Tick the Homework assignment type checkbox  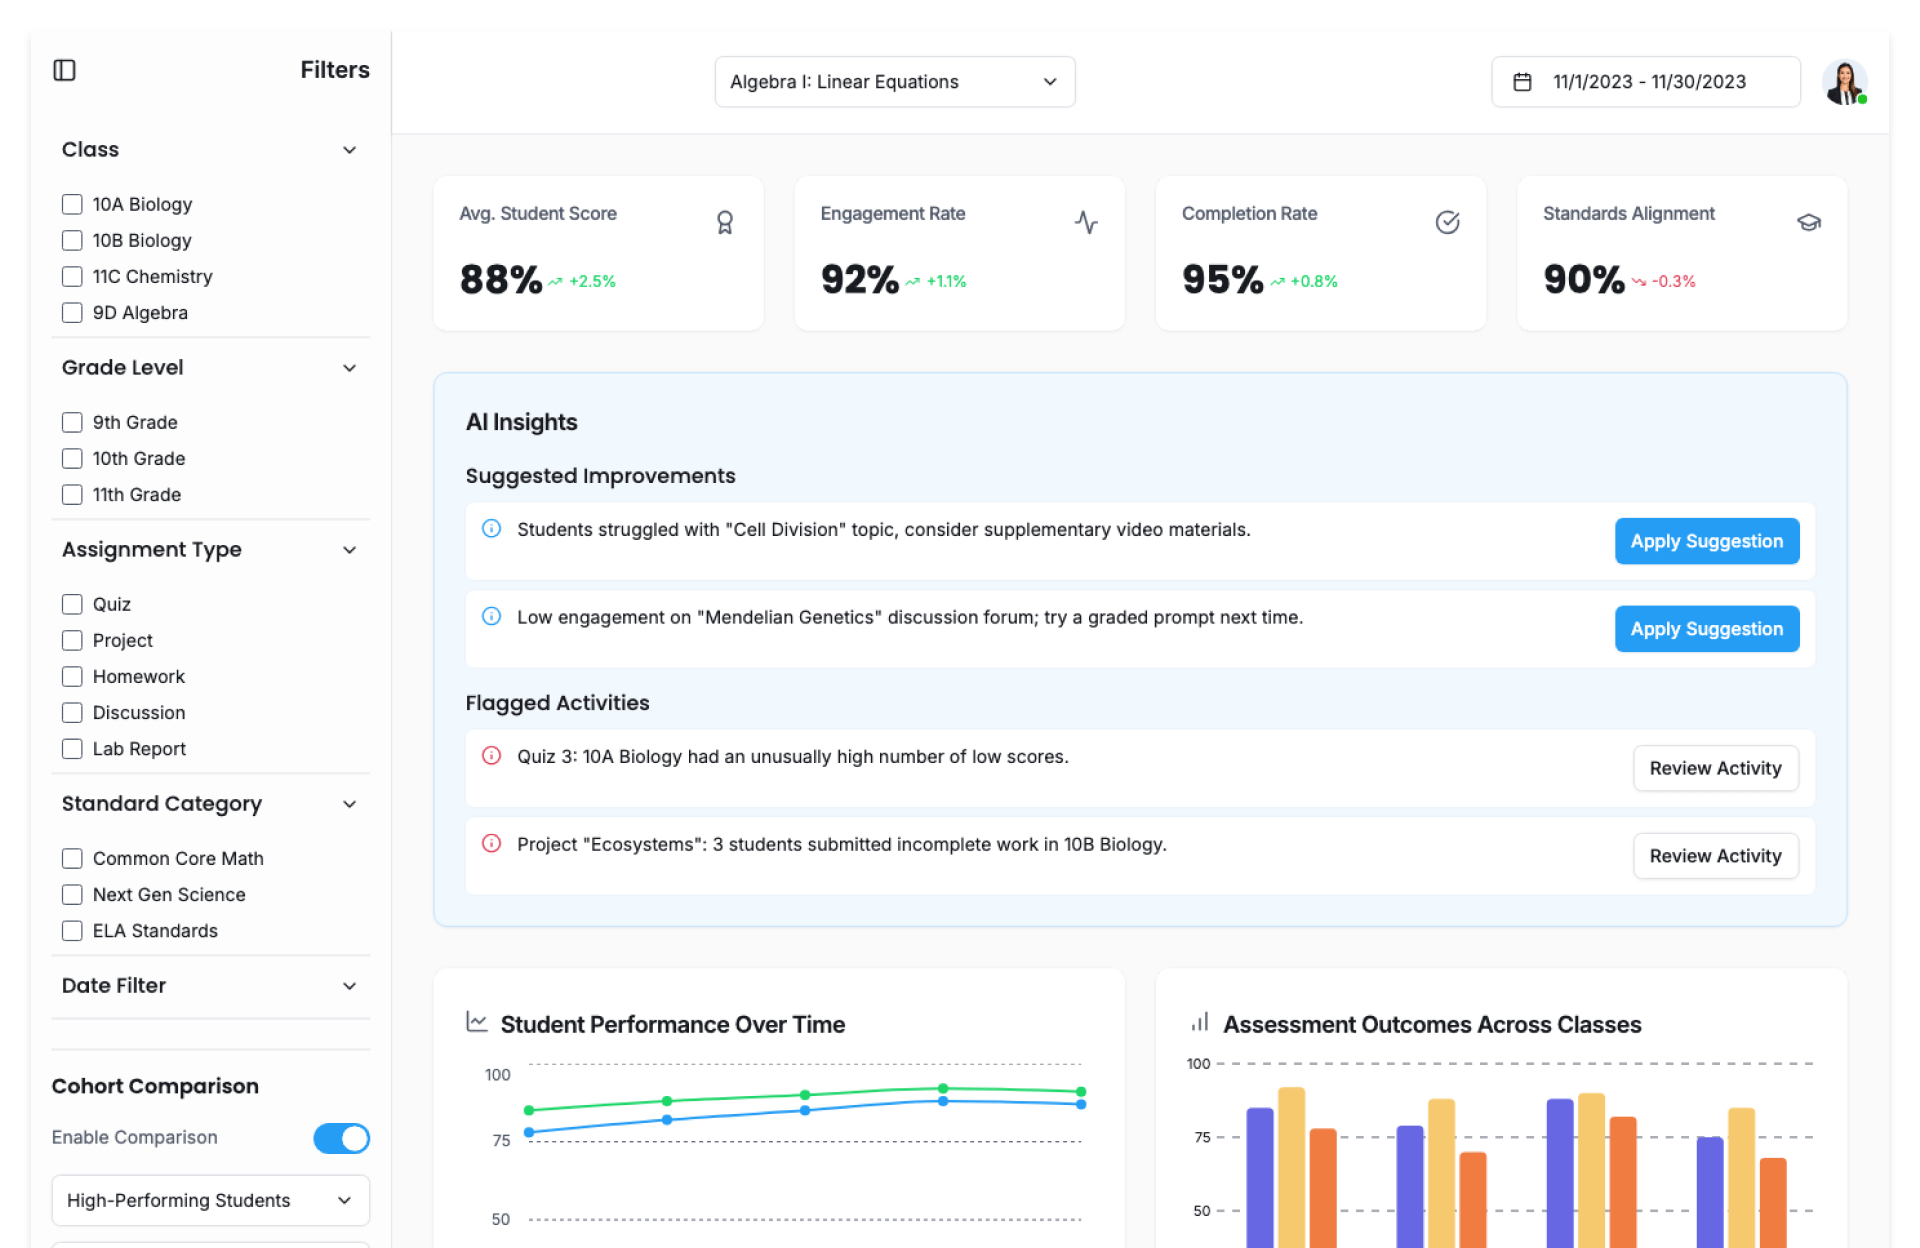pos(72,677)
